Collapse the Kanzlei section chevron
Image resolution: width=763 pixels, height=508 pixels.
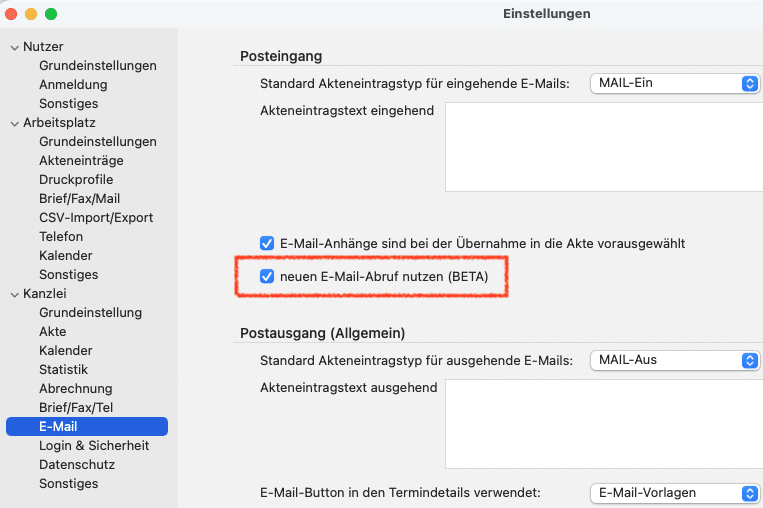(14, 294)
